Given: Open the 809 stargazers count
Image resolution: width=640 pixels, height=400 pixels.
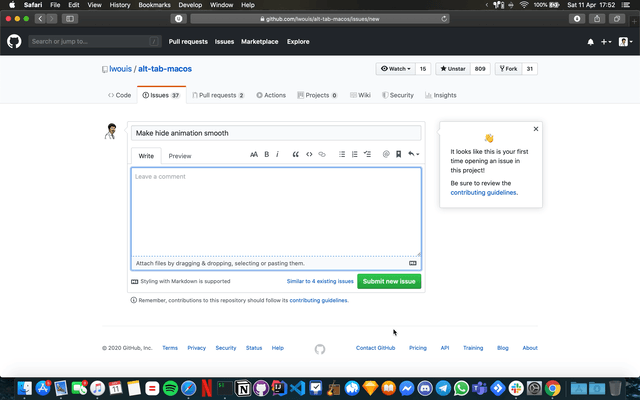Looking at the screenshot, I should [x=480, y=69].
